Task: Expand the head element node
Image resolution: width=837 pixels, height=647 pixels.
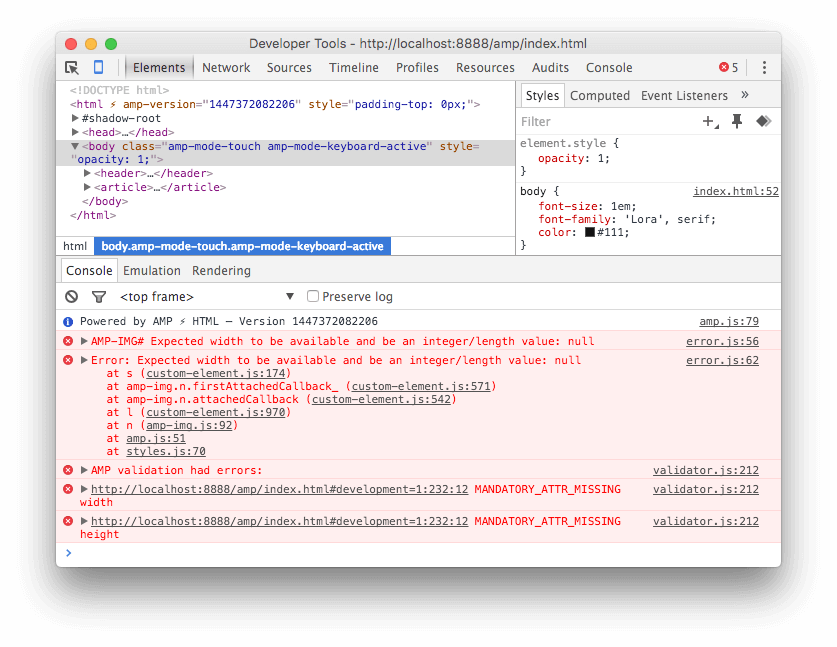Action: (x=75, y=132)
